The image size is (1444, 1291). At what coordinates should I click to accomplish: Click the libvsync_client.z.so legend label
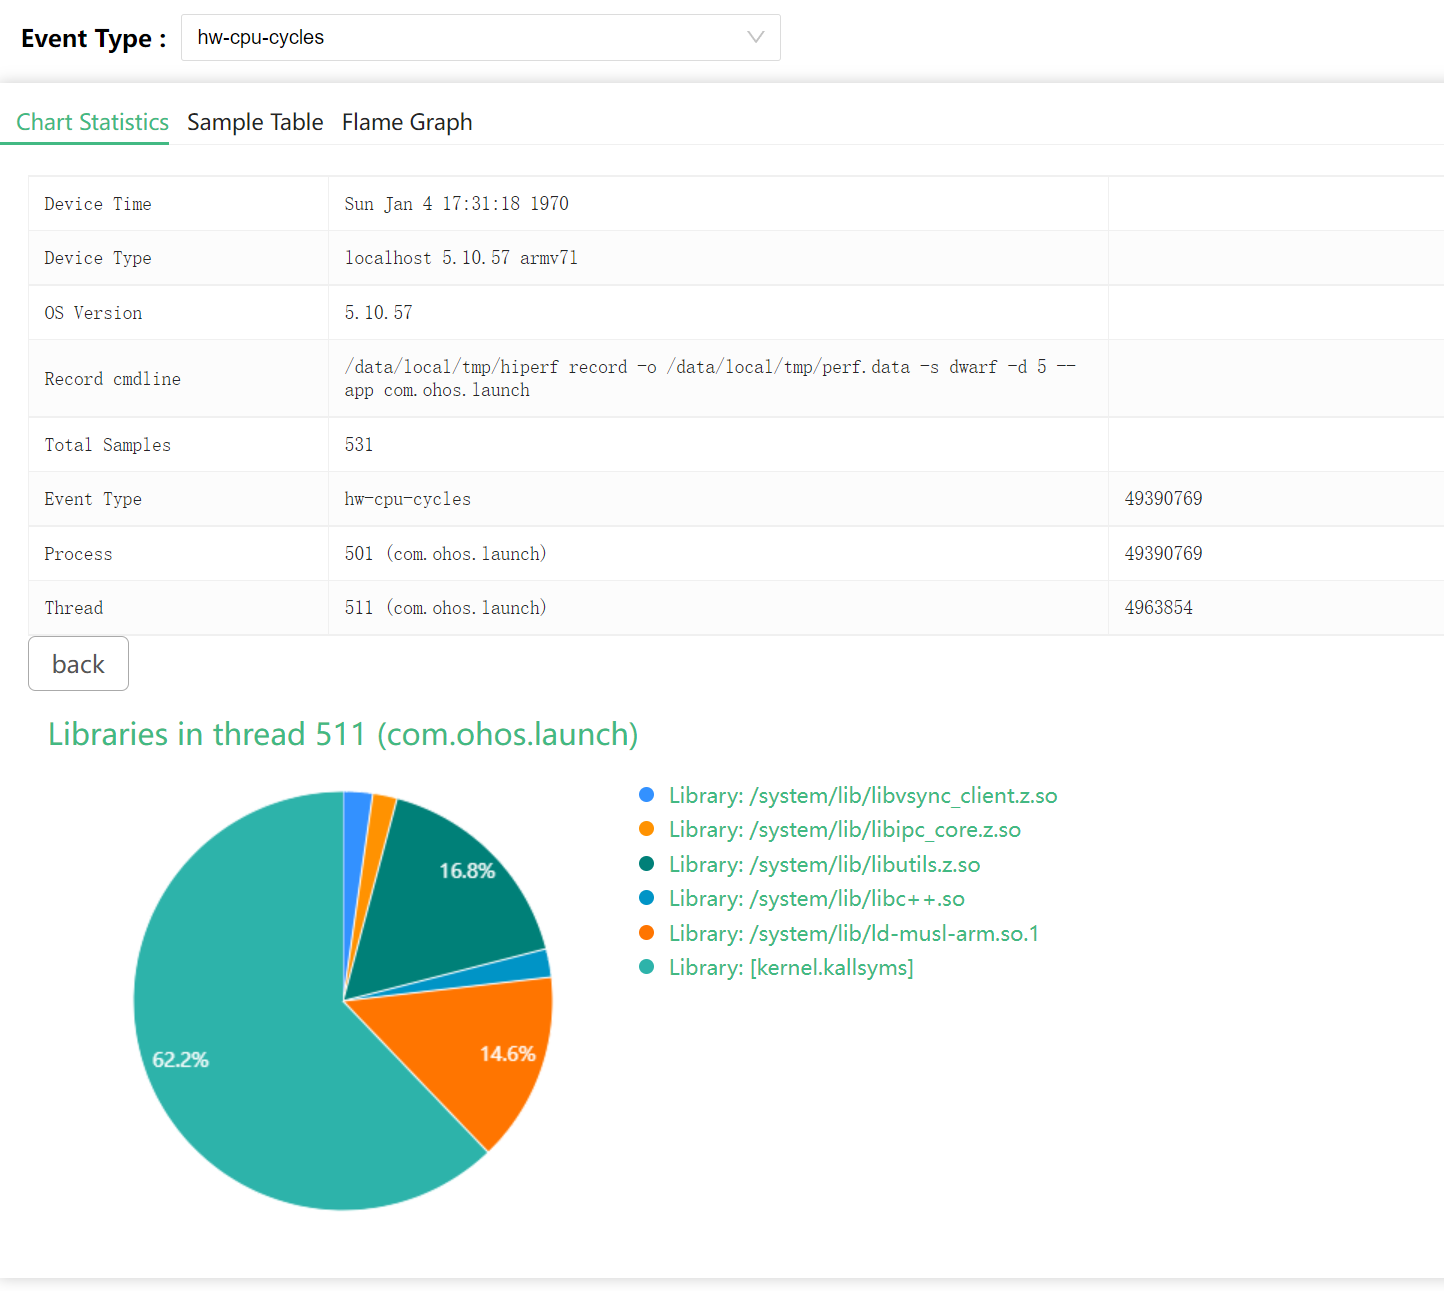(x=862, y=796)
